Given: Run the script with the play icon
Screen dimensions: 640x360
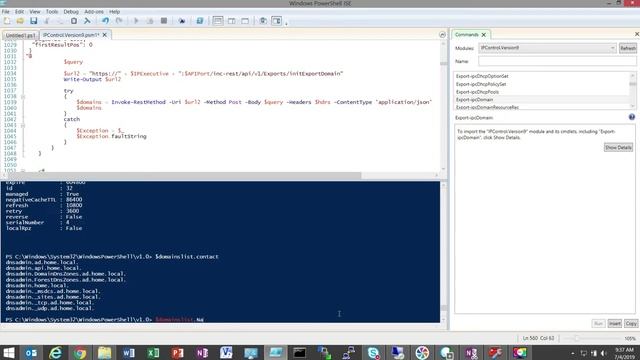Looking at the screenshot, I should click(x=136, y=21).
